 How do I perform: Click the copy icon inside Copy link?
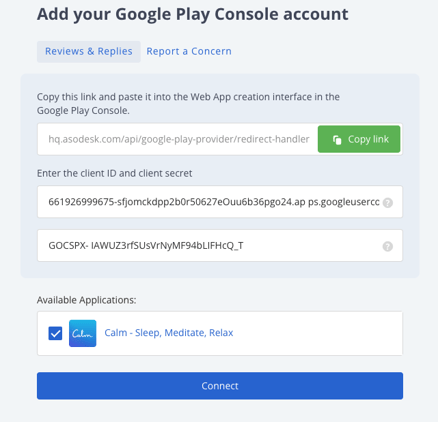337,140
